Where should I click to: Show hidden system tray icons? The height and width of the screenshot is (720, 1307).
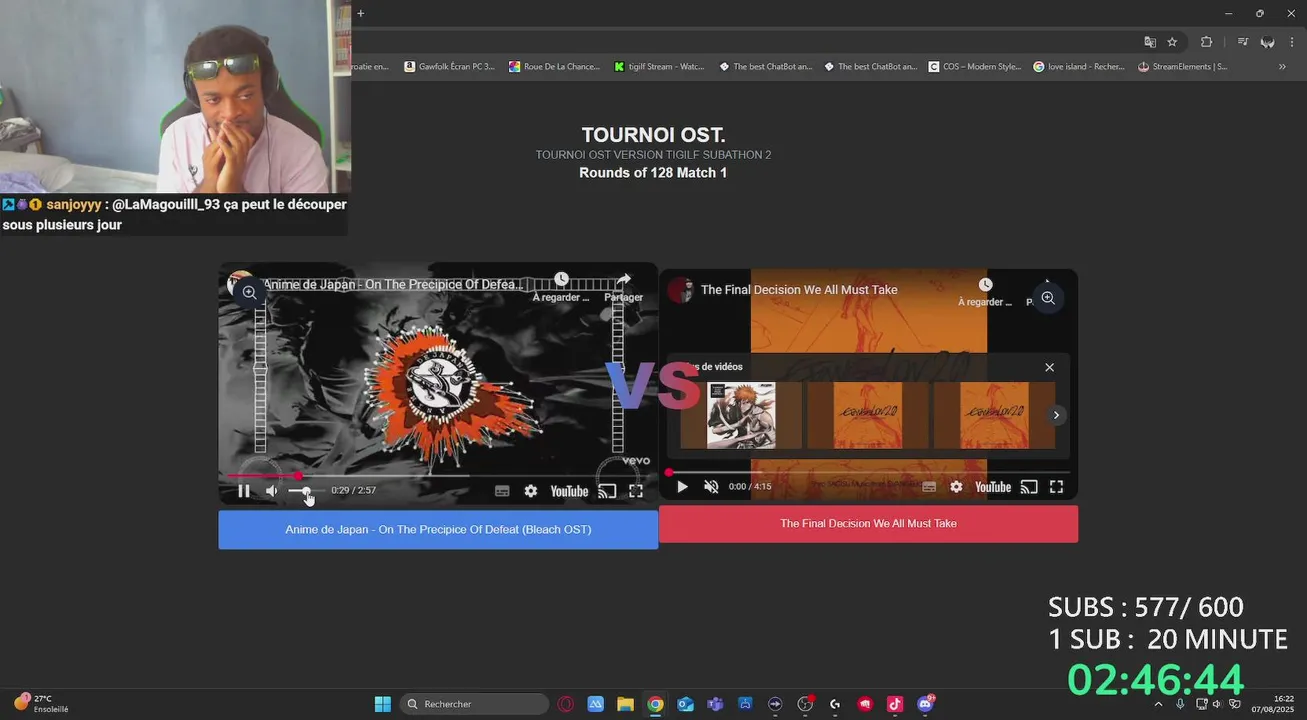pyautogui.click(x=1158, y=704)
